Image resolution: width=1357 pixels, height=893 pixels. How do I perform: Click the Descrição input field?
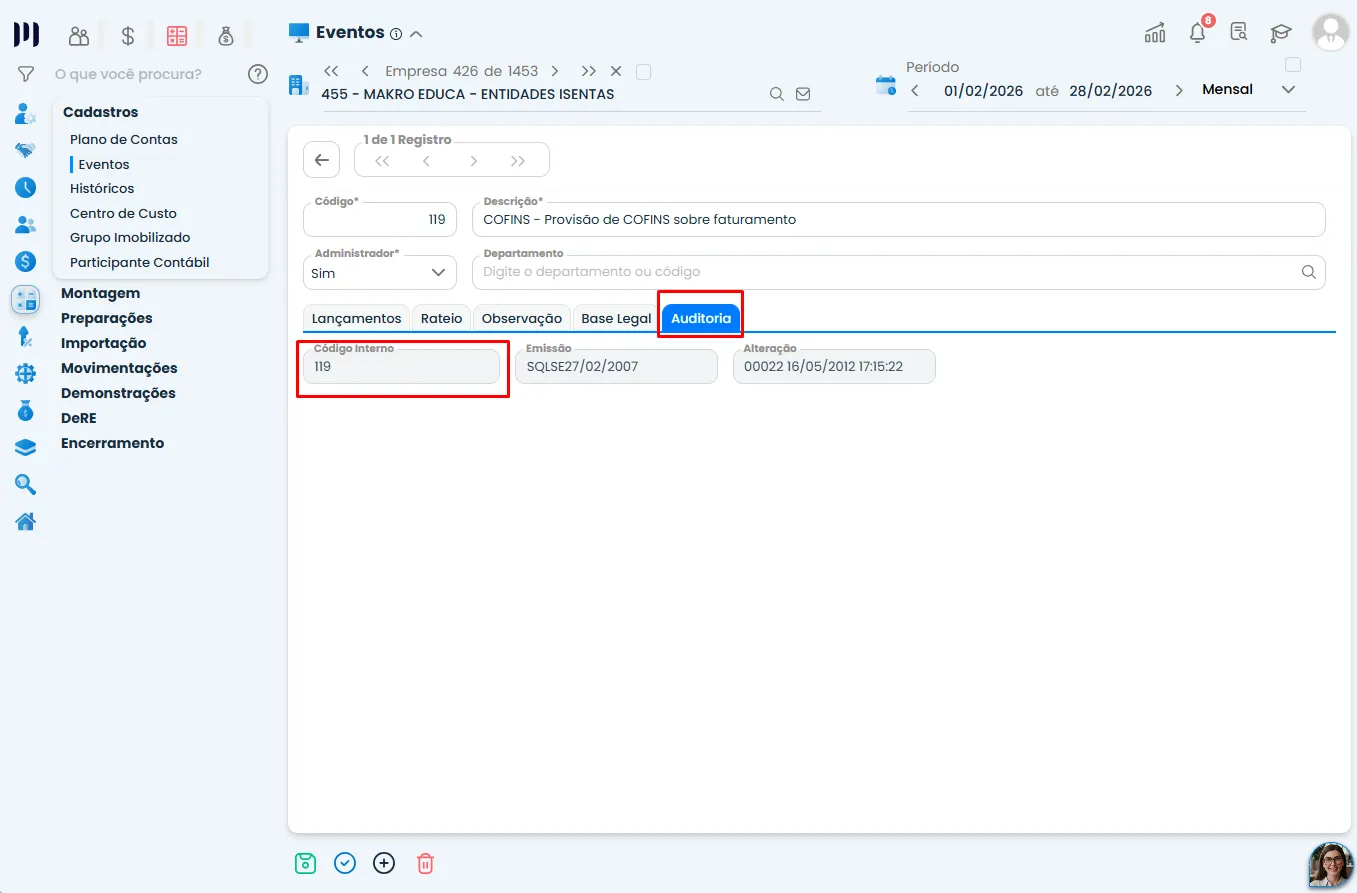899,219
